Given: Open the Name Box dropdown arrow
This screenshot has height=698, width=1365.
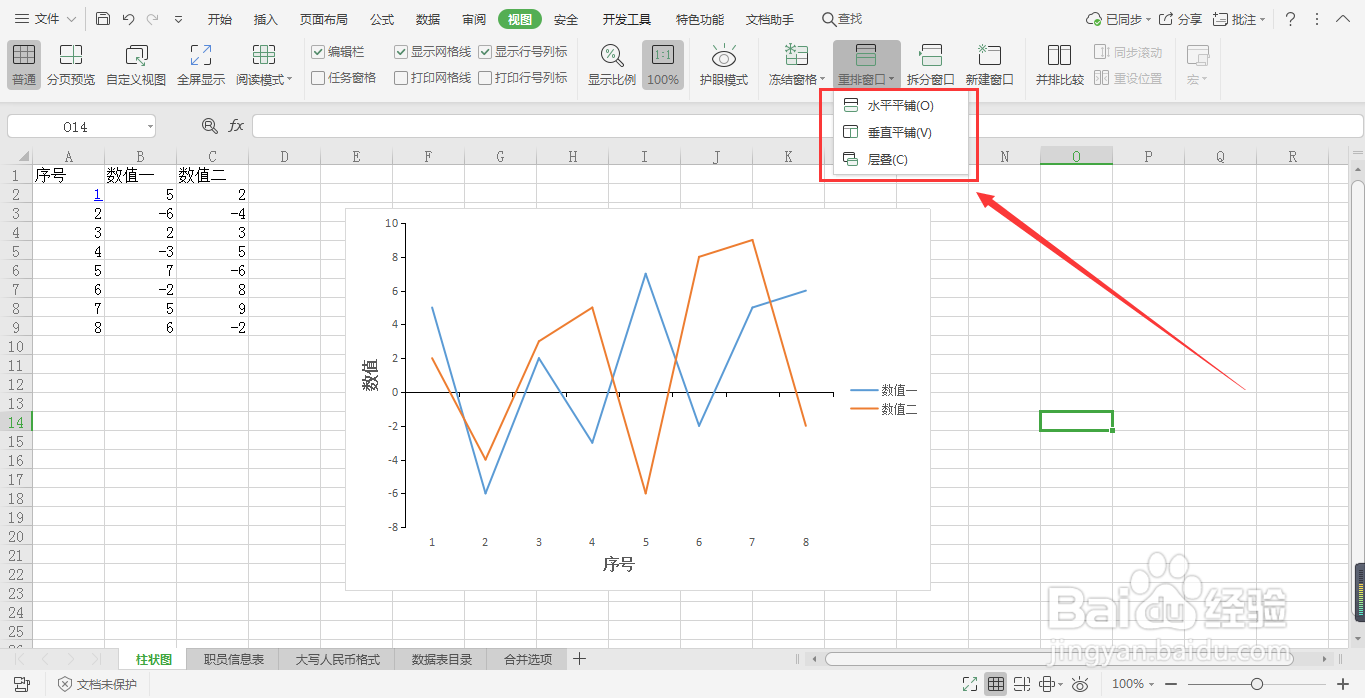Looking at the screenshot, I should [x=150, y=125].
